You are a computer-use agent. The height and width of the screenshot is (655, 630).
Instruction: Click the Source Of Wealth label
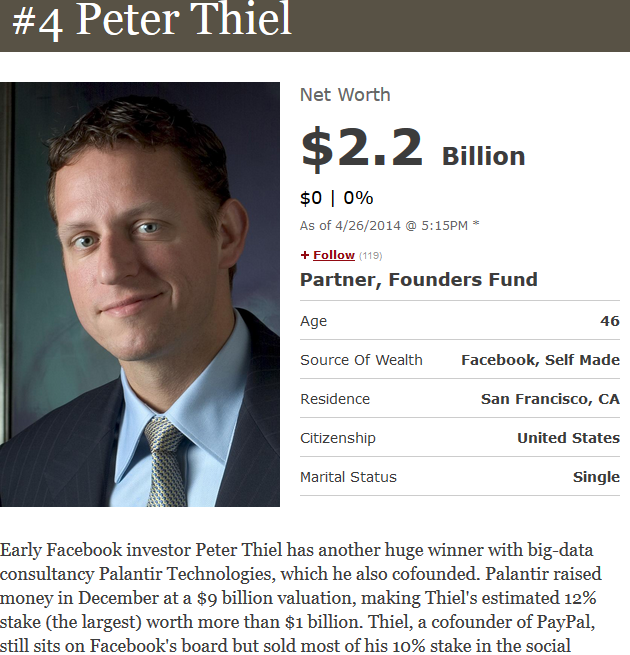pos(361,360)
